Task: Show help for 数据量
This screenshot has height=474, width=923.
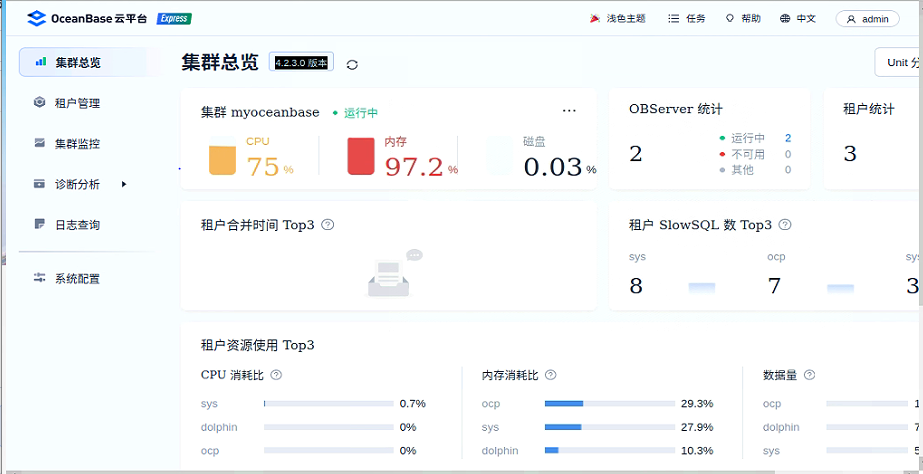Action: pos(809,375)
